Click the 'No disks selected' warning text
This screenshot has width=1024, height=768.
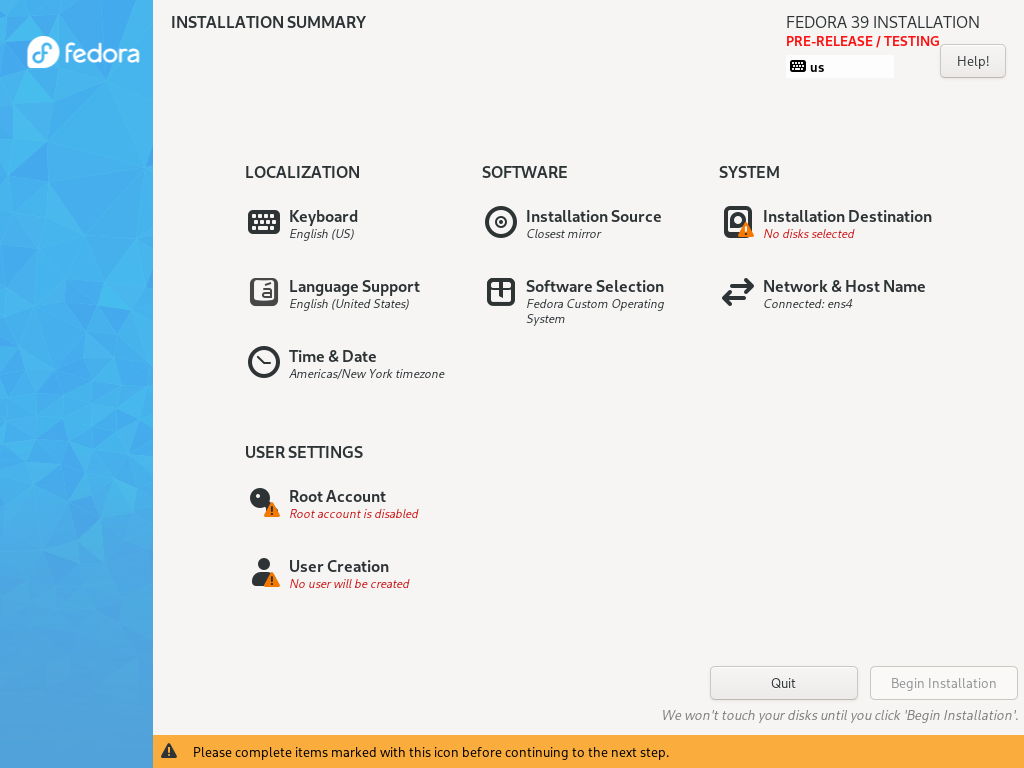click(x=808, y=234)
